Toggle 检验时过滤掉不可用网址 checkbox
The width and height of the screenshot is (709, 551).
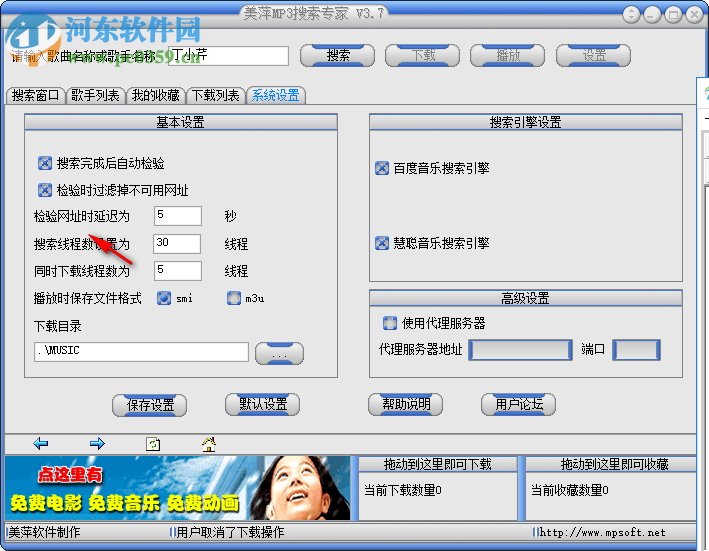click(x=45, y=190)
